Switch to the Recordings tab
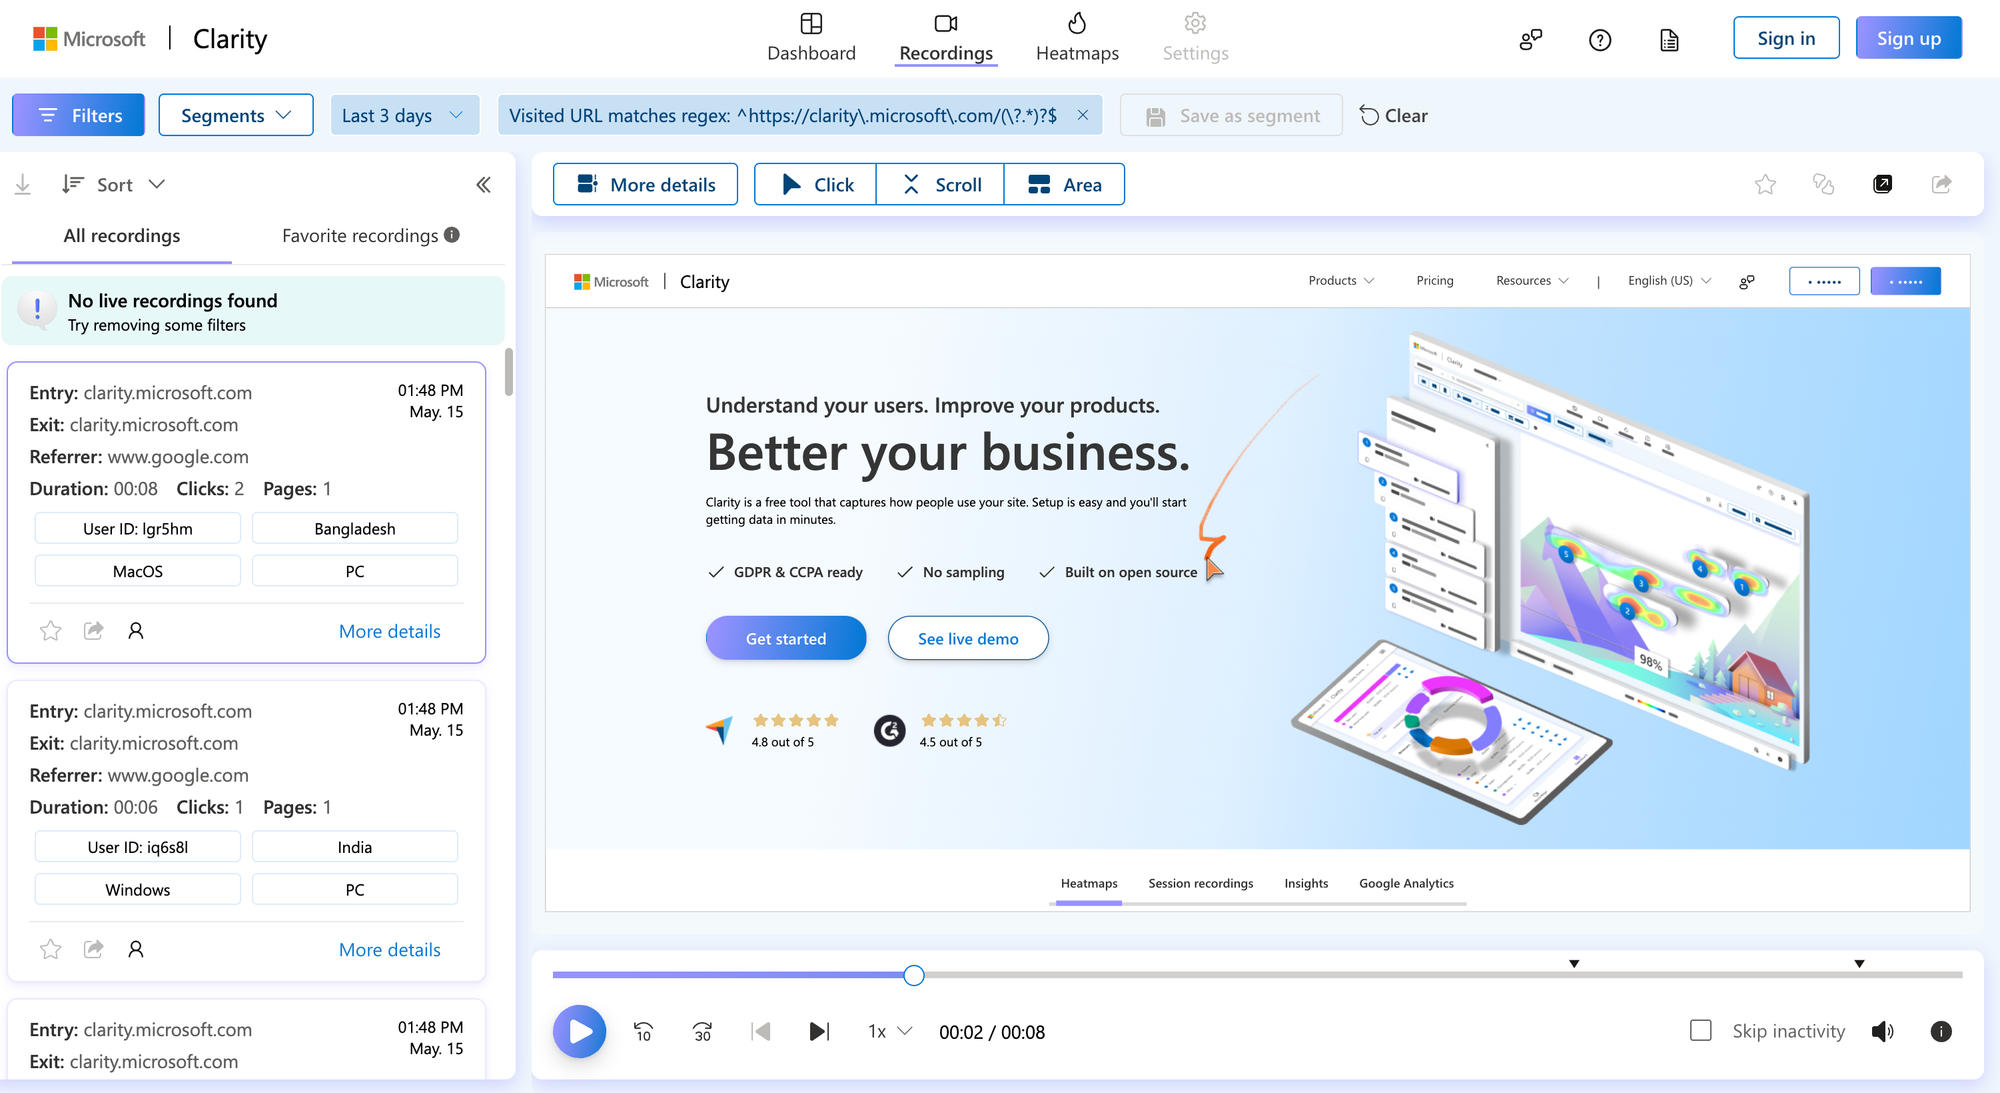 click(x=946, y=38)
